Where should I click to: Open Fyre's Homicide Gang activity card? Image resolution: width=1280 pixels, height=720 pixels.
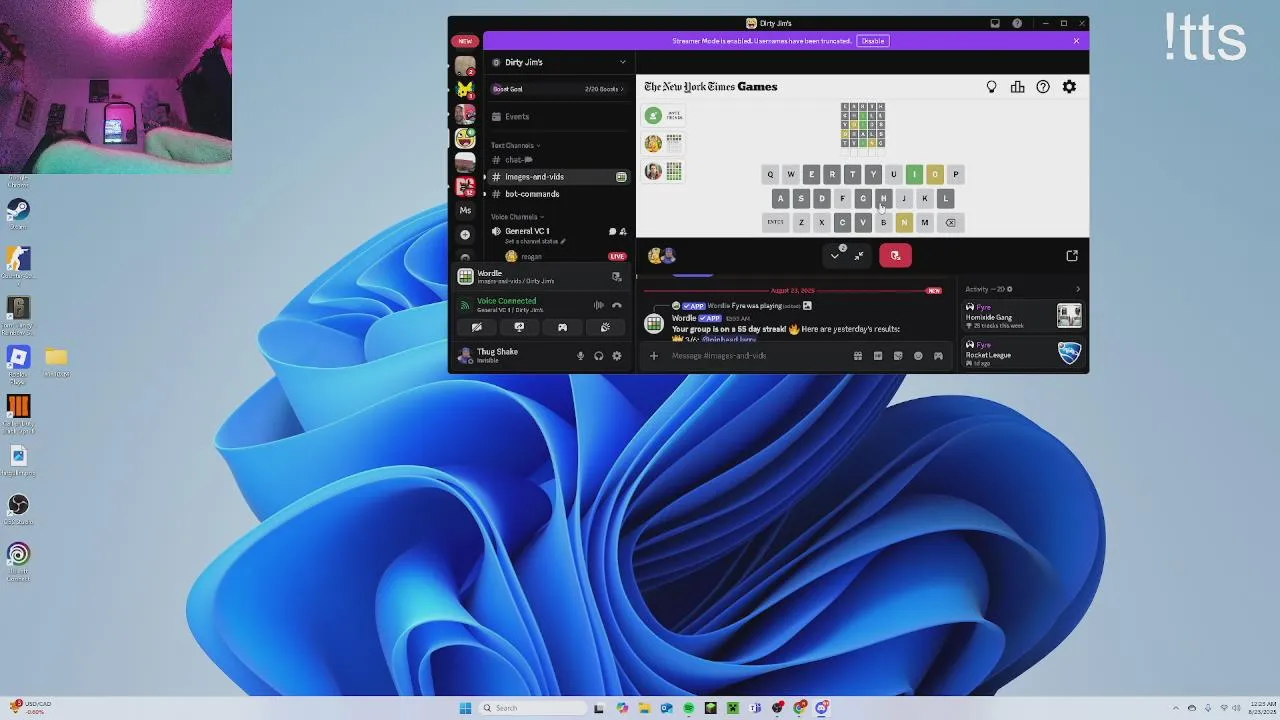click(x=1023, y=316)
